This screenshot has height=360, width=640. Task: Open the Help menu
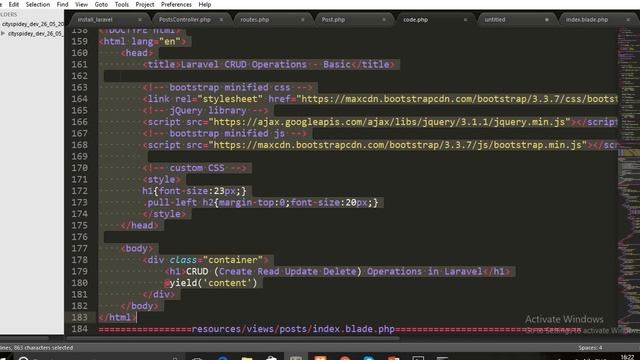pyautogui.click(x=204, y=4)
